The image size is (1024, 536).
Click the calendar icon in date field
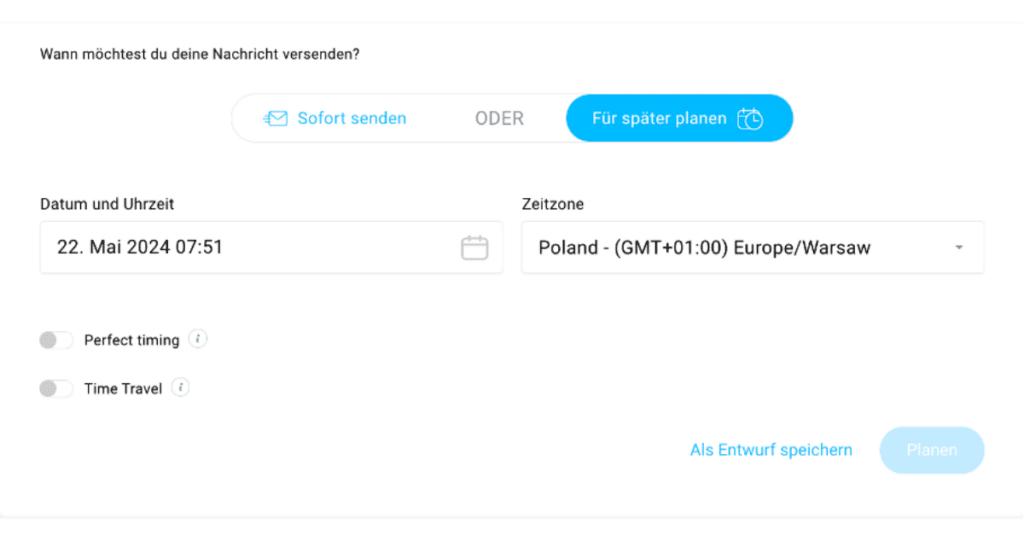(474, 247)
